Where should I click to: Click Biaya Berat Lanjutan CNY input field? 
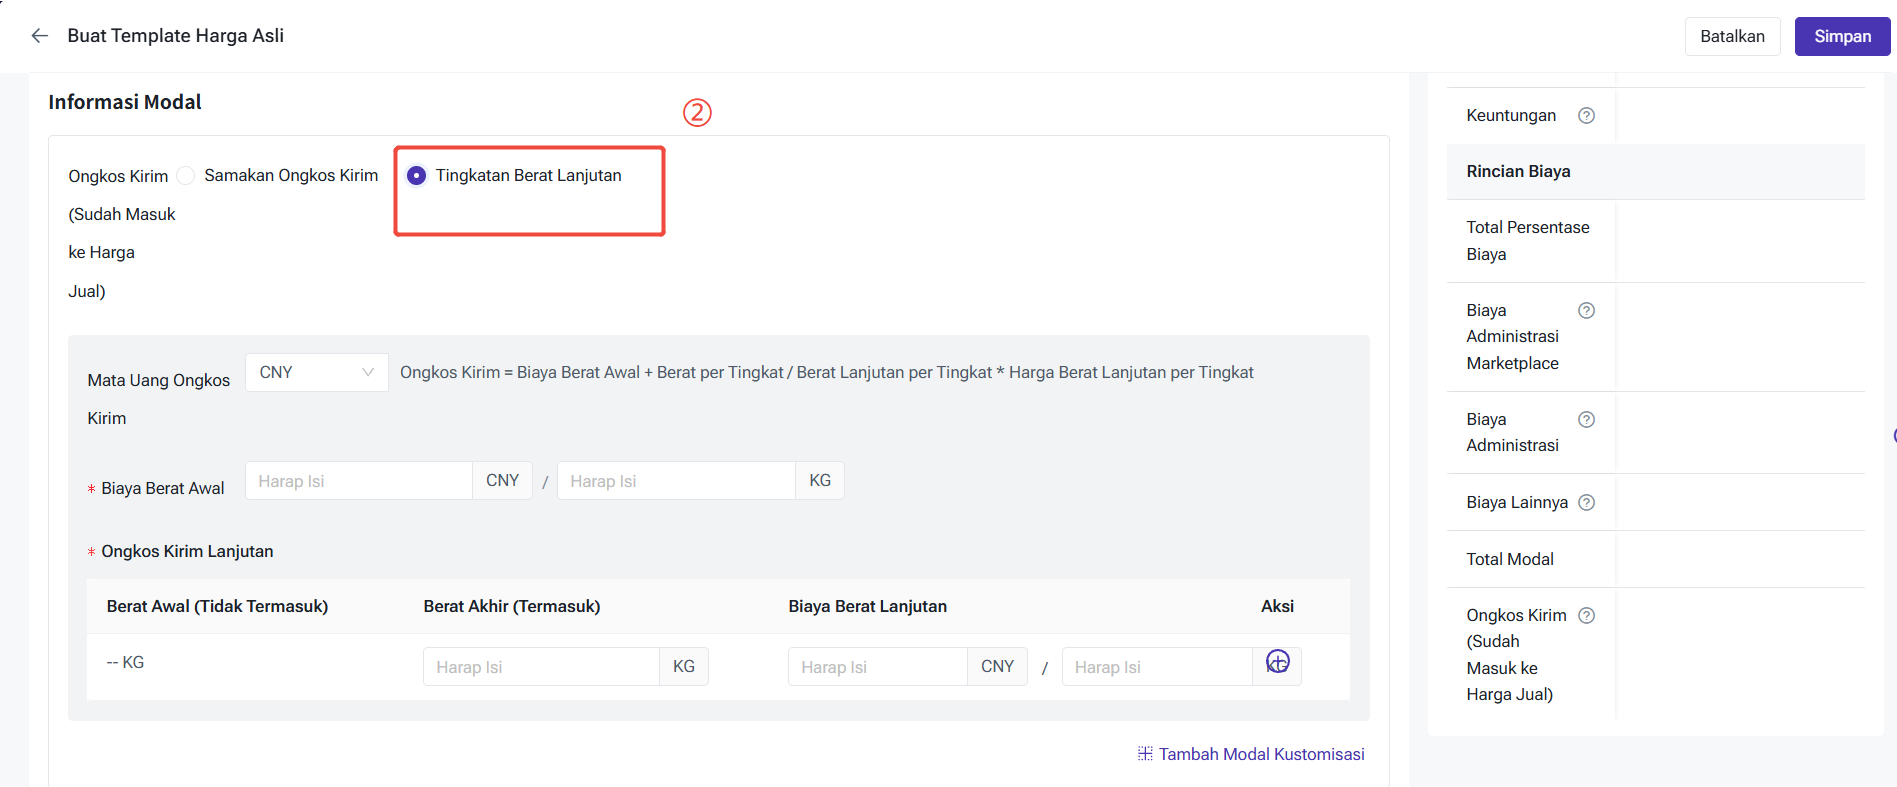click(x=877, y=667)
